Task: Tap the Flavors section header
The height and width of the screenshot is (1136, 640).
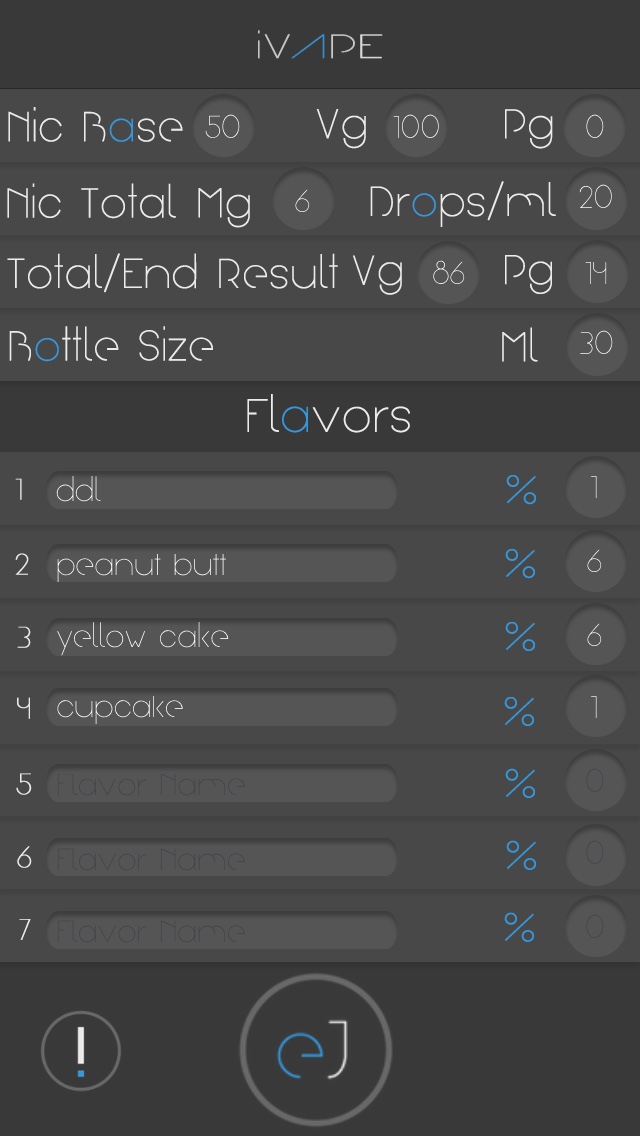Action: [327, 416]
